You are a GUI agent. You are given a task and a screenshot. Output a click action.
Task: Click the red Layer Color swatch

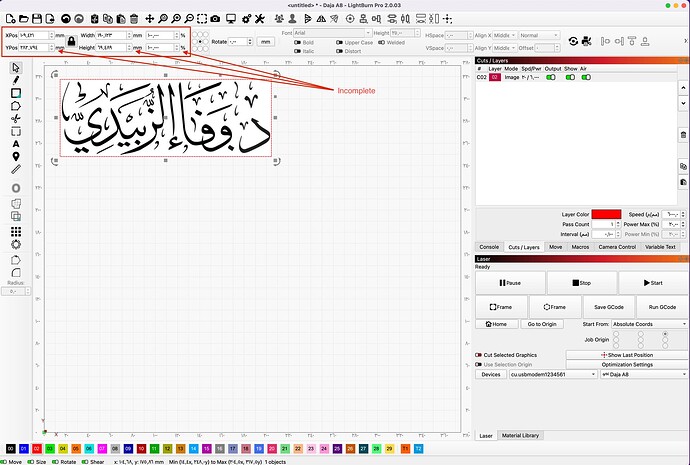click(x=606, y=214)
